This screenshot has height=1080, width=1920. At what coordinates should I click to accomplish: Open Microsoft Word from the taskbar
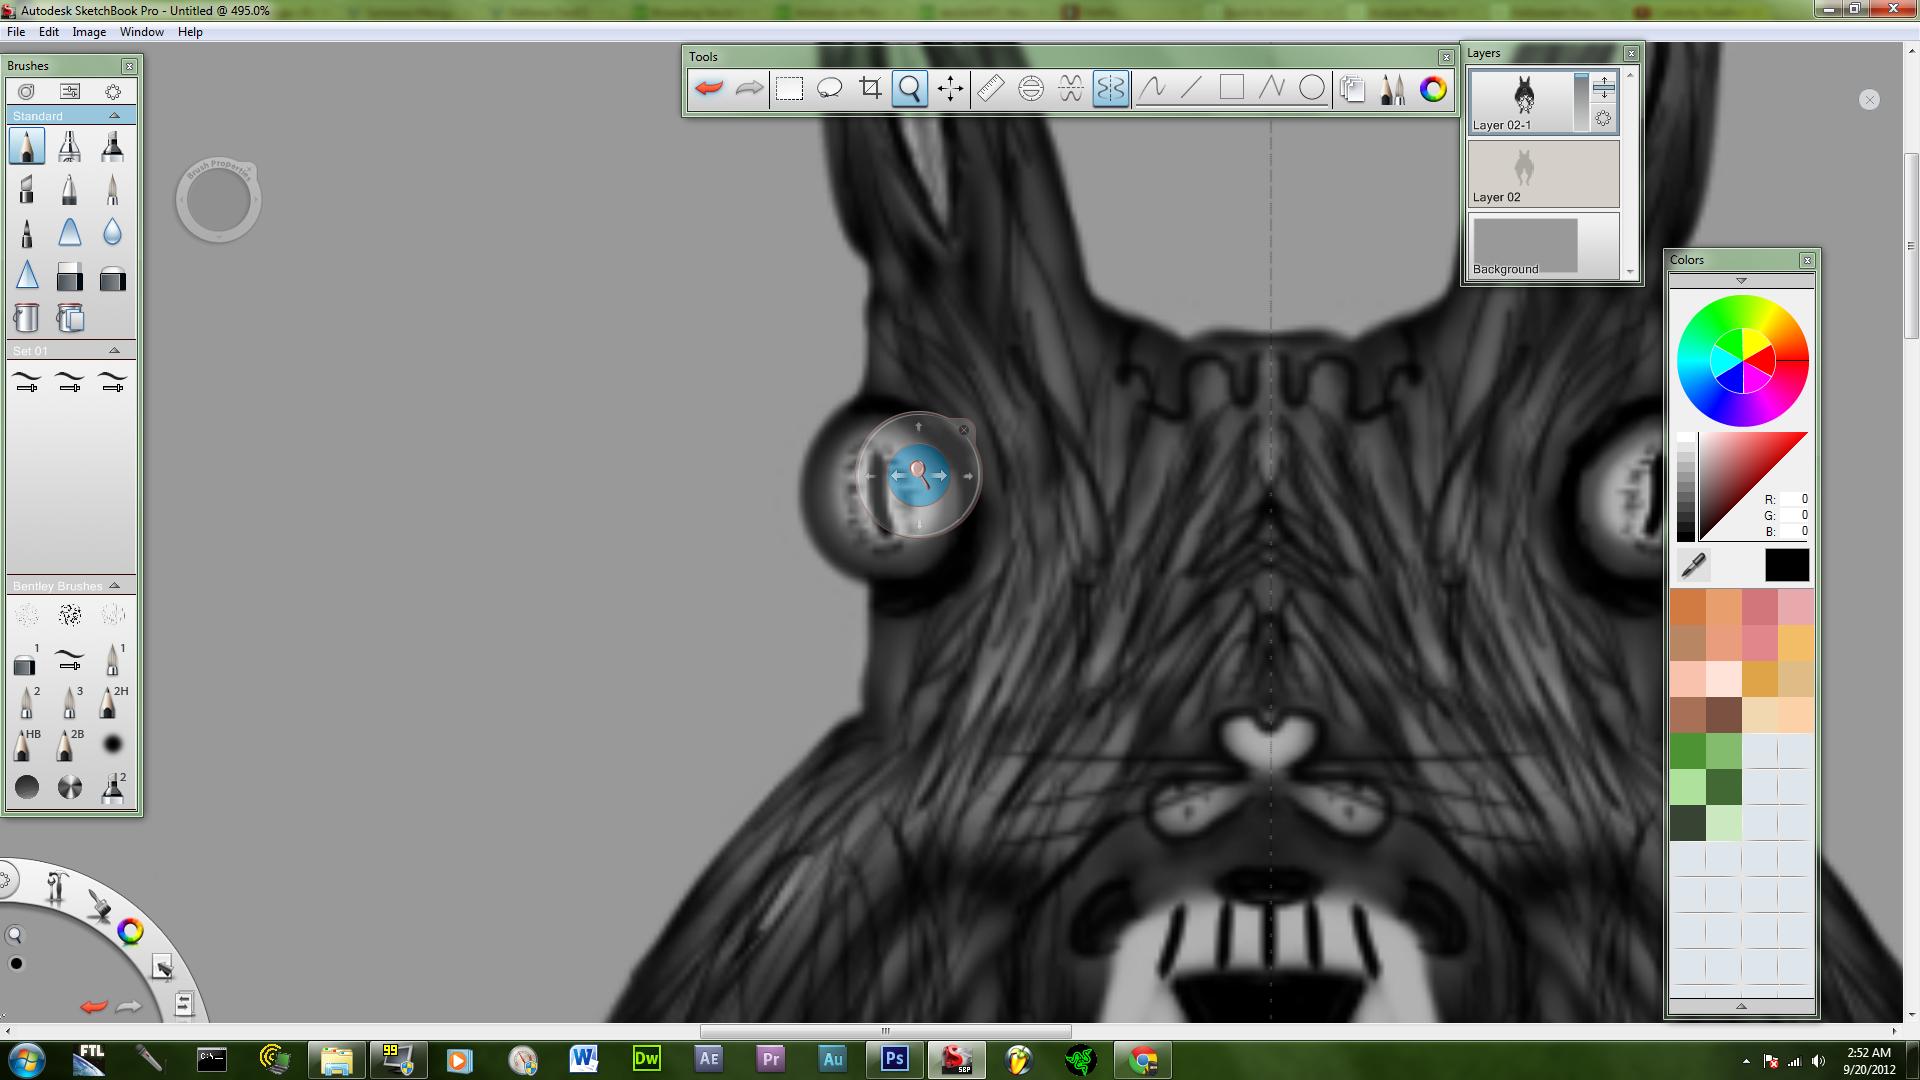click(x=584, y=1059)
